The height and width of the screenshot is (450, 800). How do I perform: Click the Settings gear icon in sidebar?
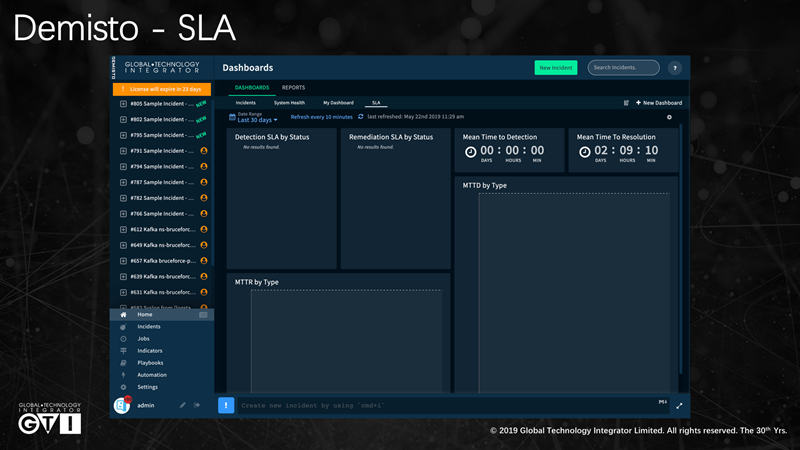123,387
